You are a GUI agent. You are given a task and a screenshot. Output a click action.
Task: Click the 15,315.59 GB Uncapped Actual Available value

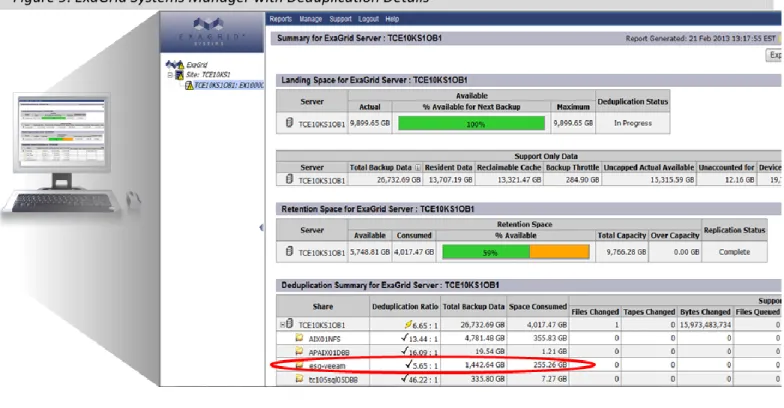click(672, 180)
